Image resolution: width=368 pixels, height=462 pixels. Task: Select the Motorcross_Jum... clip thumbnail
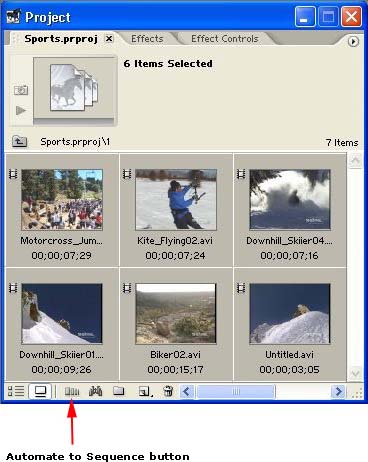tap(62, 199)
